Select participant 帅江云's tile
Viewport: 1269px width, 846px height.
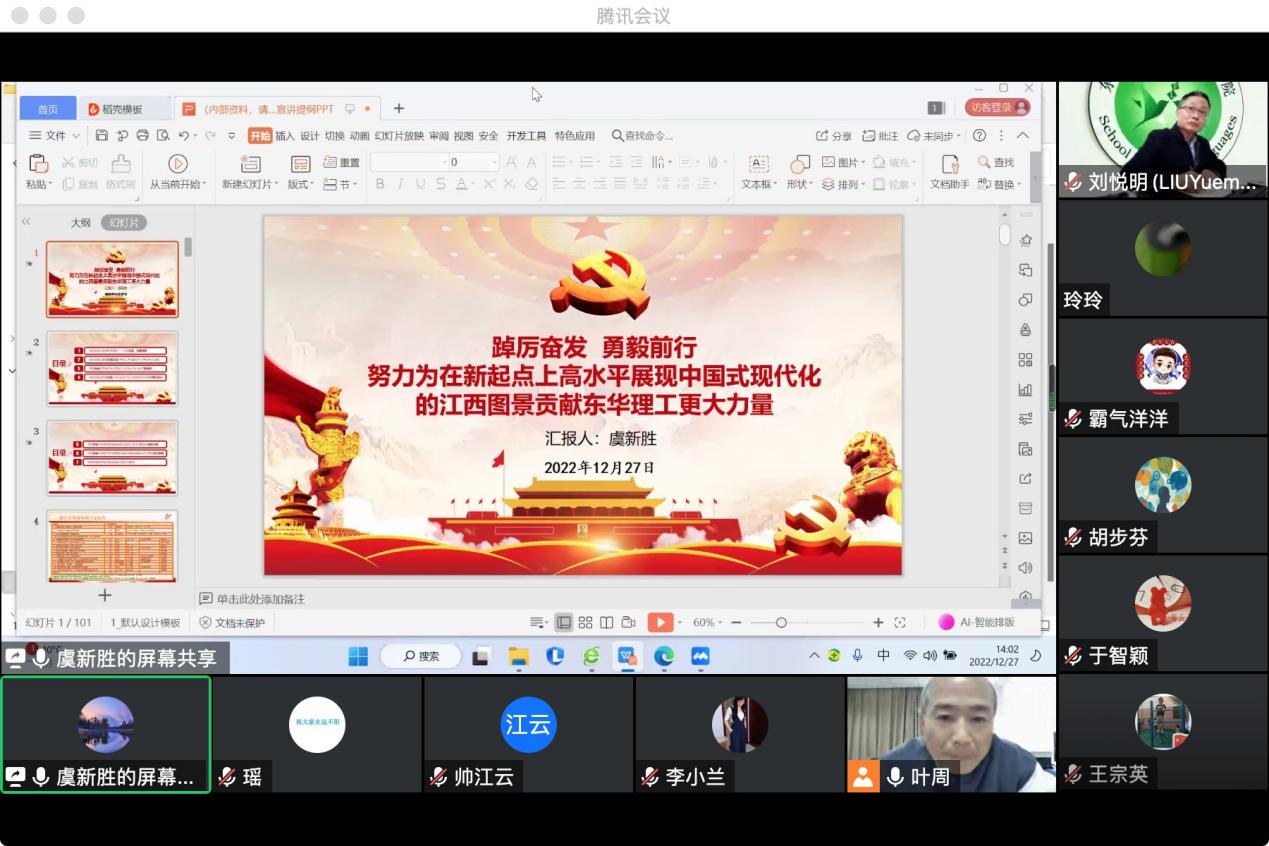coord(528,734)
